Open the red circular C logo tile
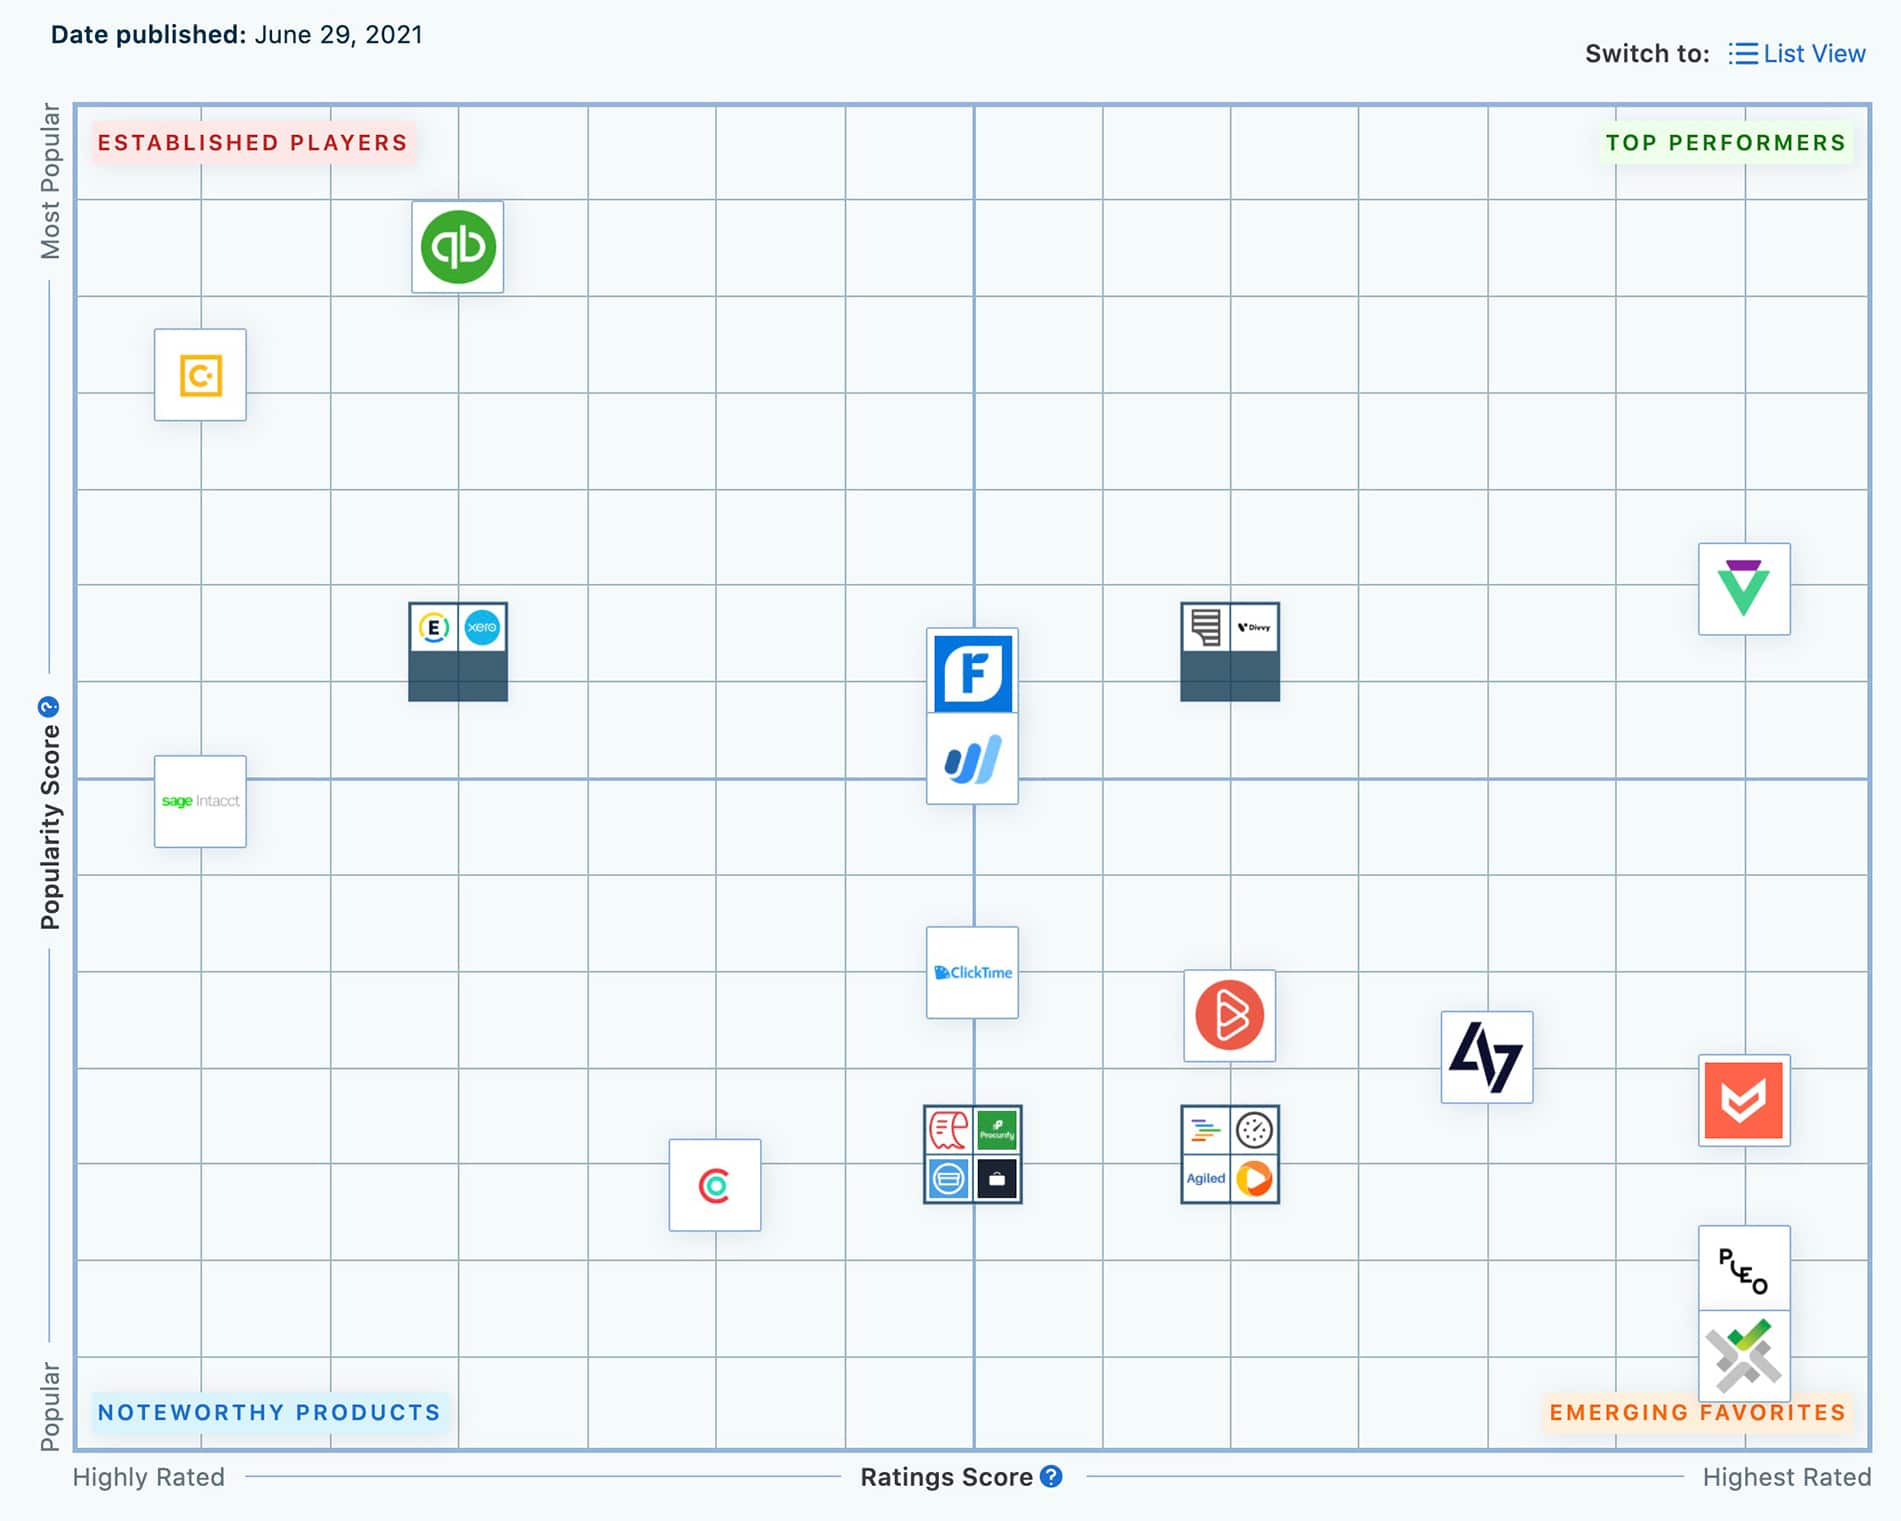Screen dimensions: 1901x1521 coord(714,1185)
